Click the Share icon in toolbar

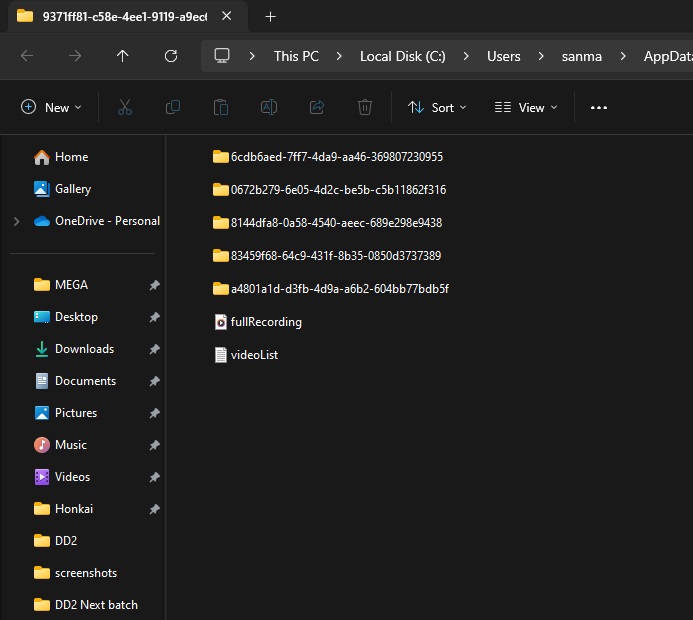[317, 107]
